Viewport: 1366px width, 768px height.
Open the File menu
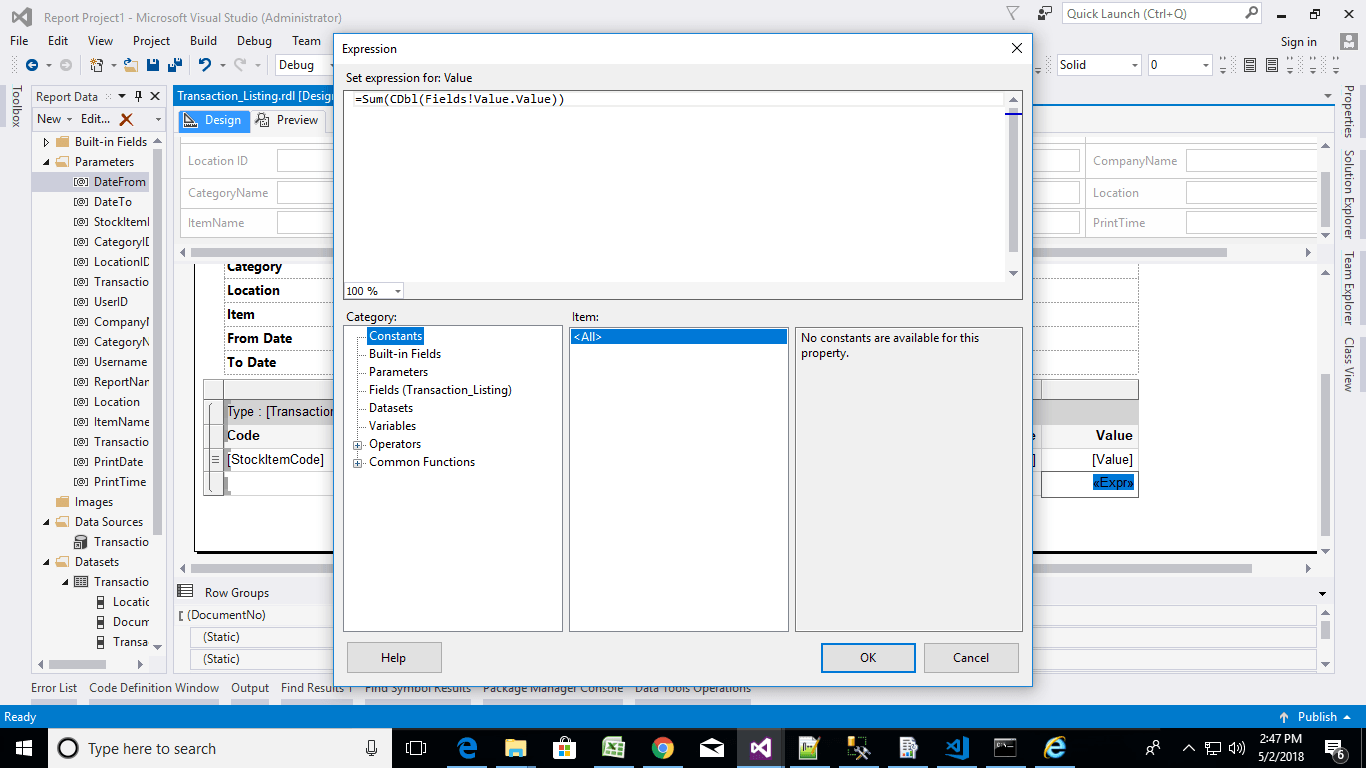tap(19, 41)
